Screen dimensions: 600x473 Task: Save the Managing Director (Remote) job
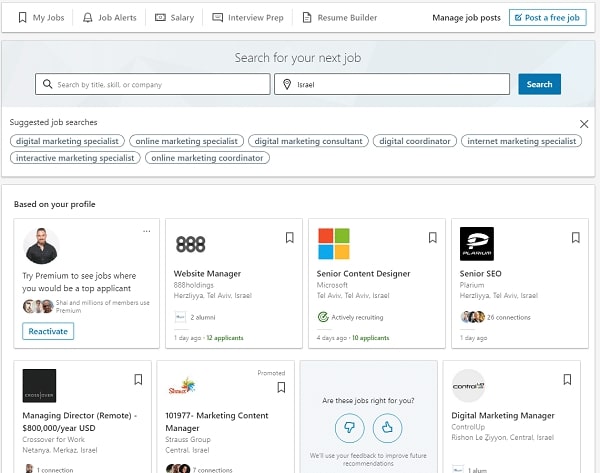tap(138, 380)
